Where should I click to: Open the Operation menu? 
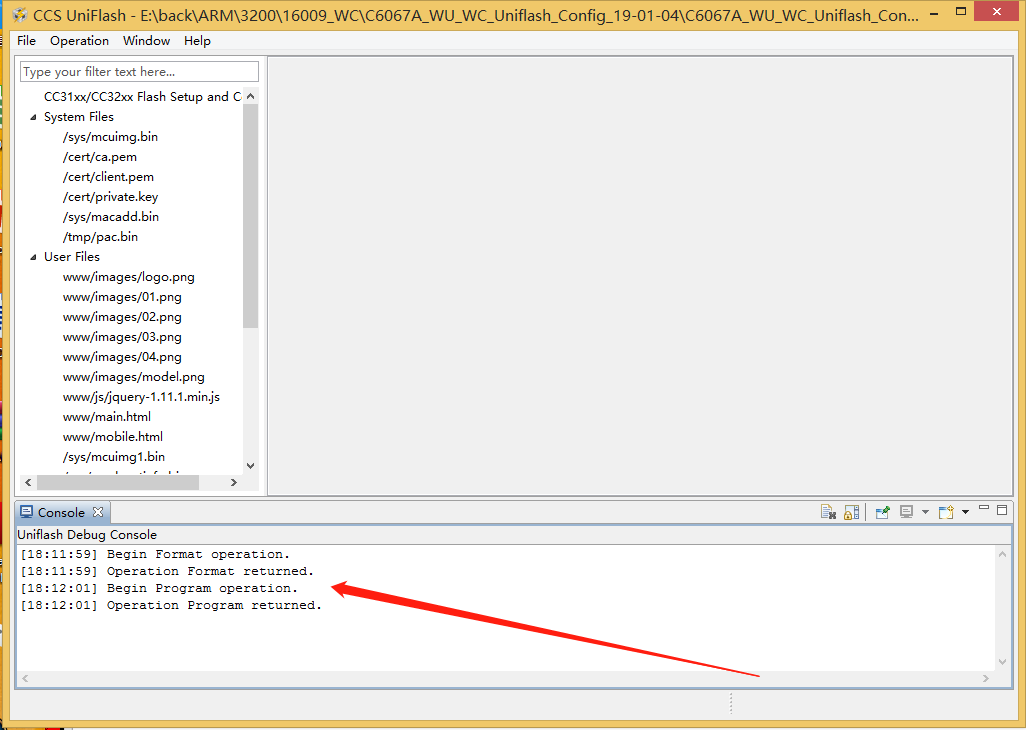pos(79,41)
